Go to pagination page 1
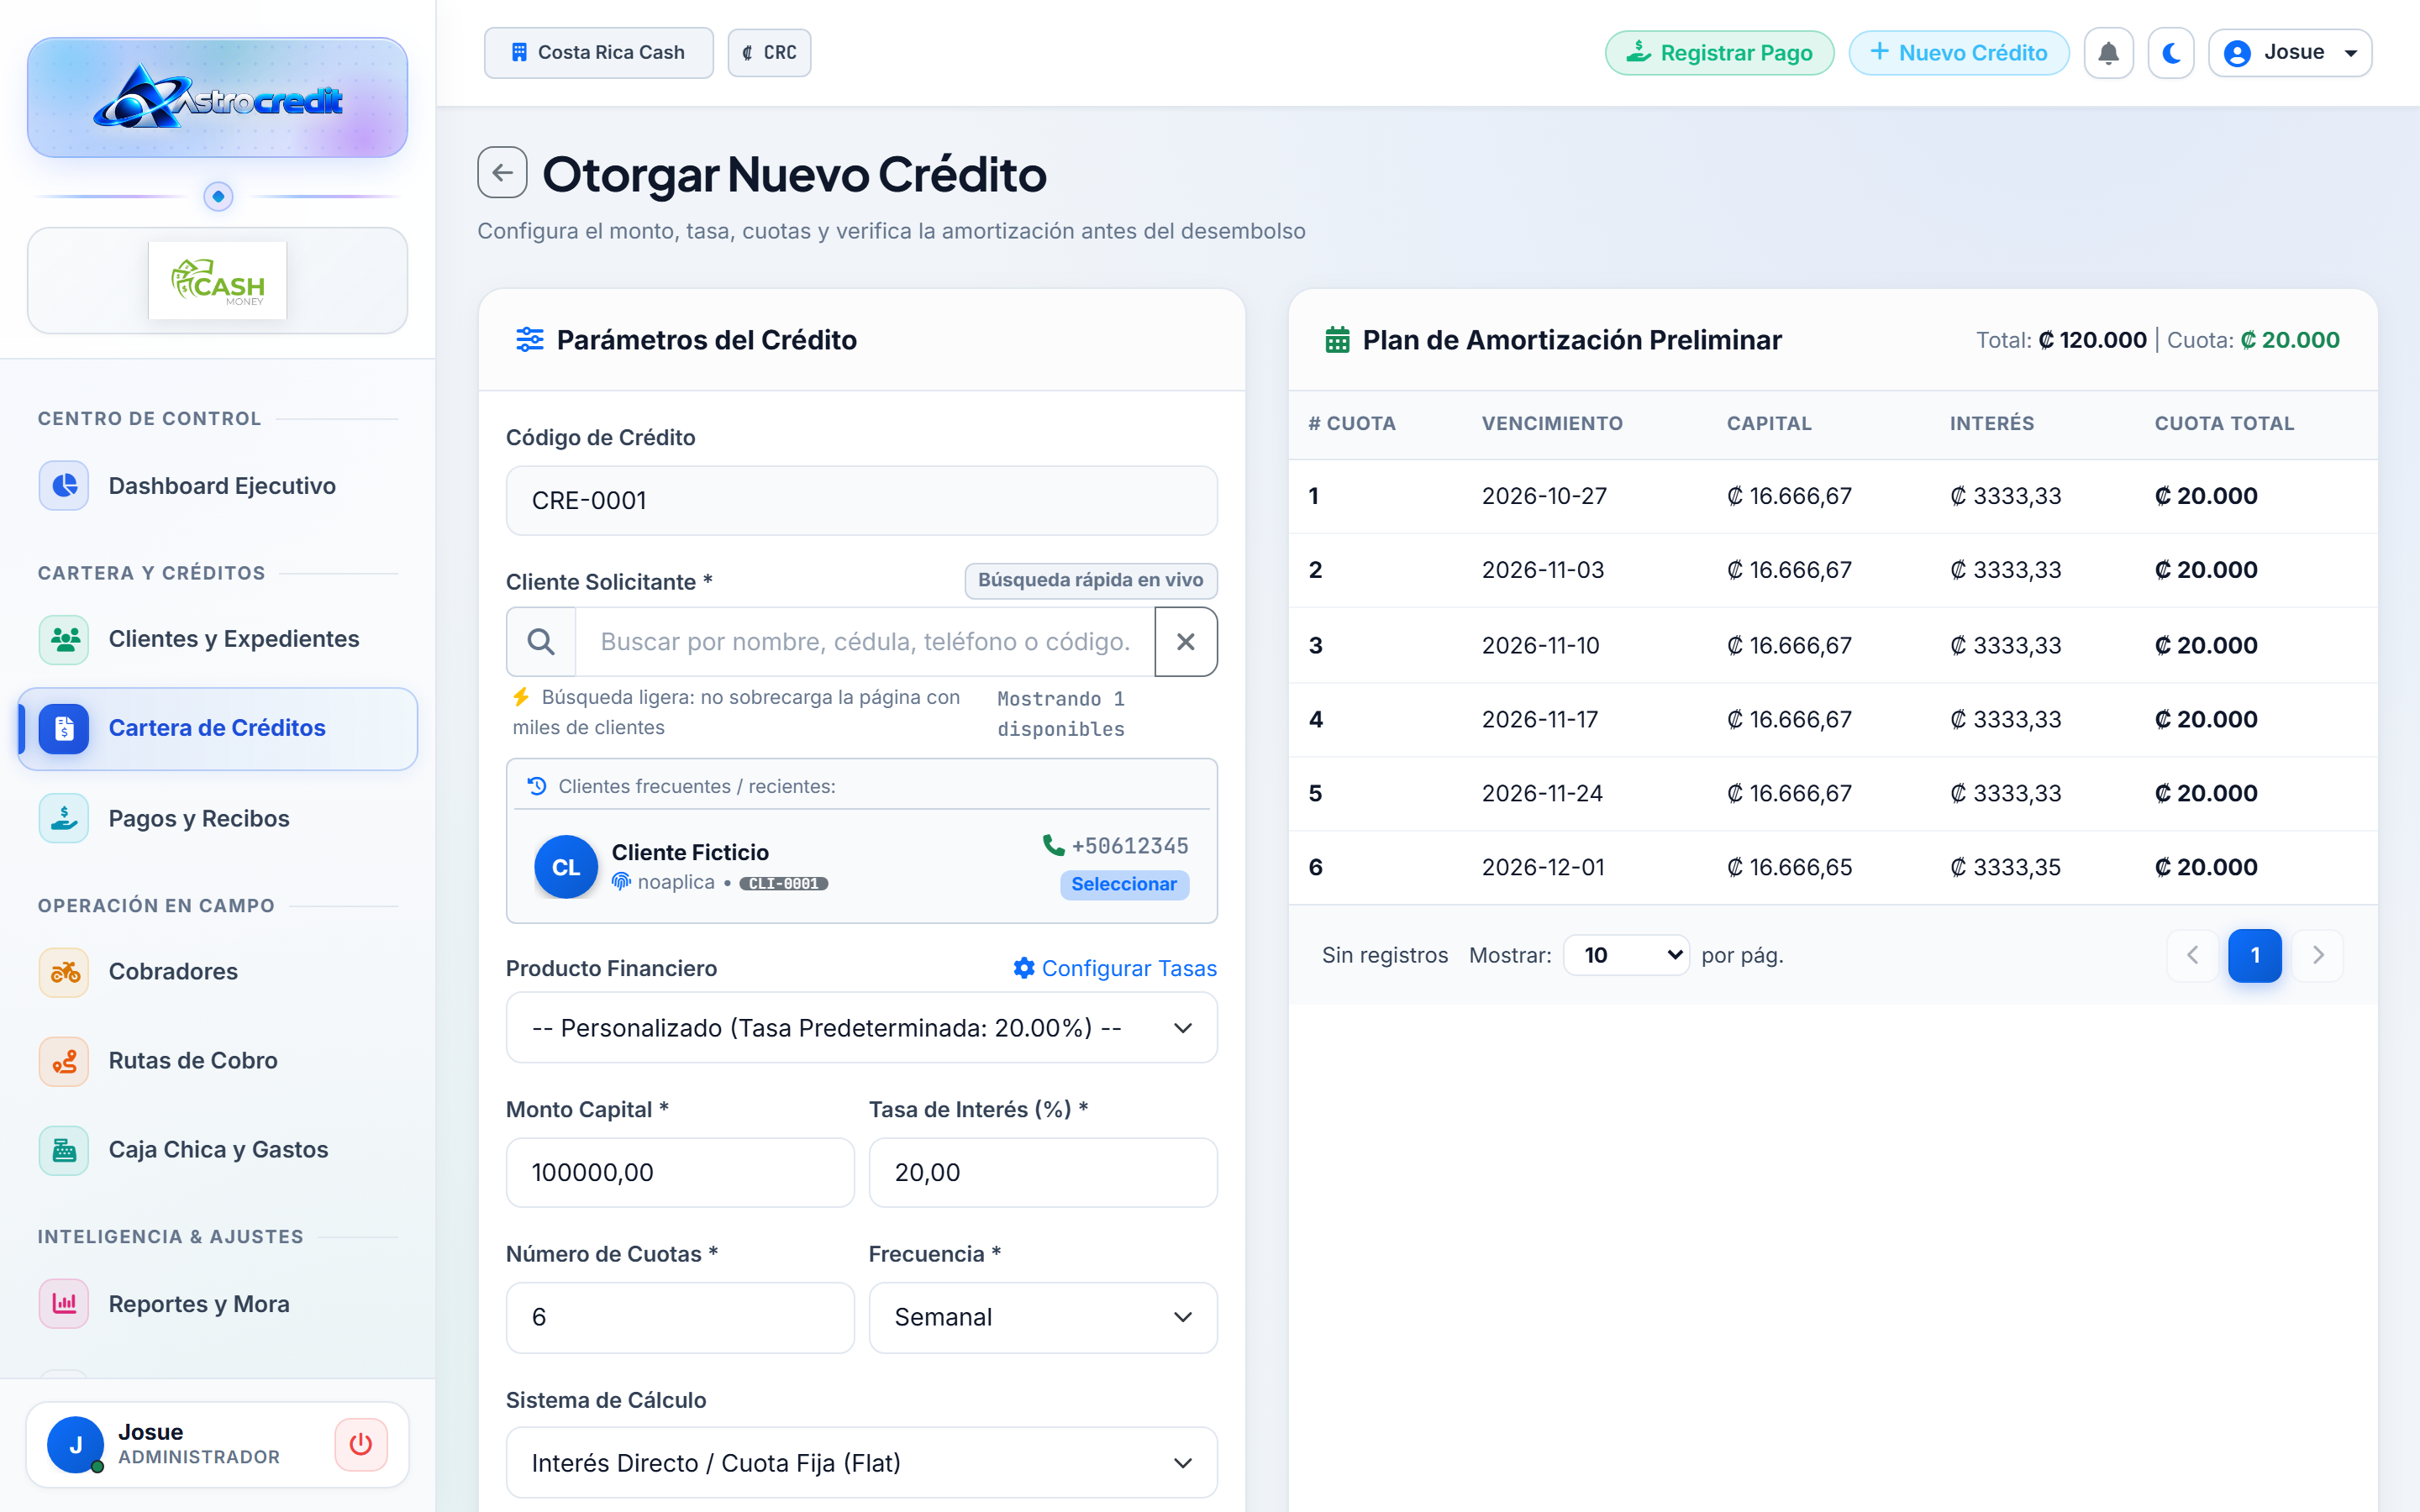The height and width of the screenshot is (1512, 2420). pyautogui.click(x=2255, y=955)
